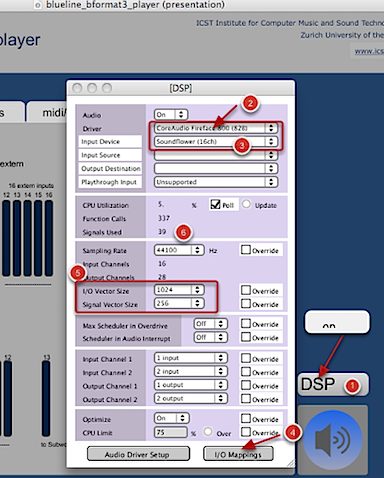Open the DSP settings button
Viewport: 384px width, 478px height.
coord(333,384)
